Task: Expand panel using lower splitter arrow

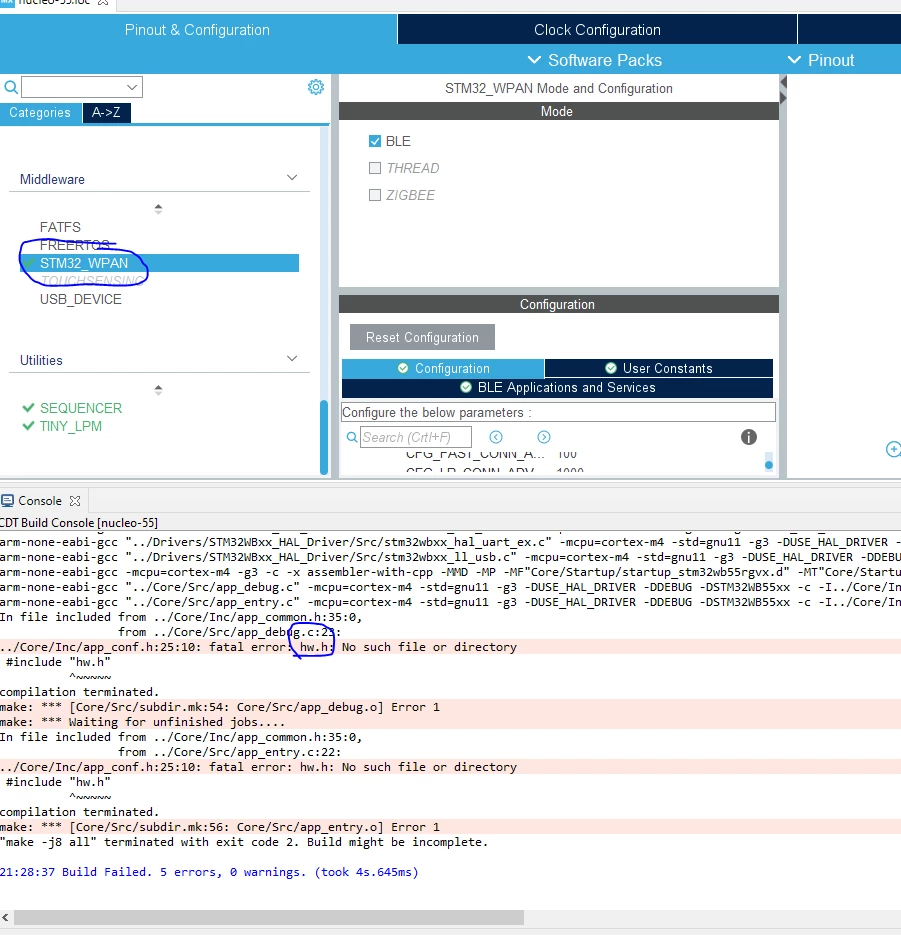Action: (783, 97)
